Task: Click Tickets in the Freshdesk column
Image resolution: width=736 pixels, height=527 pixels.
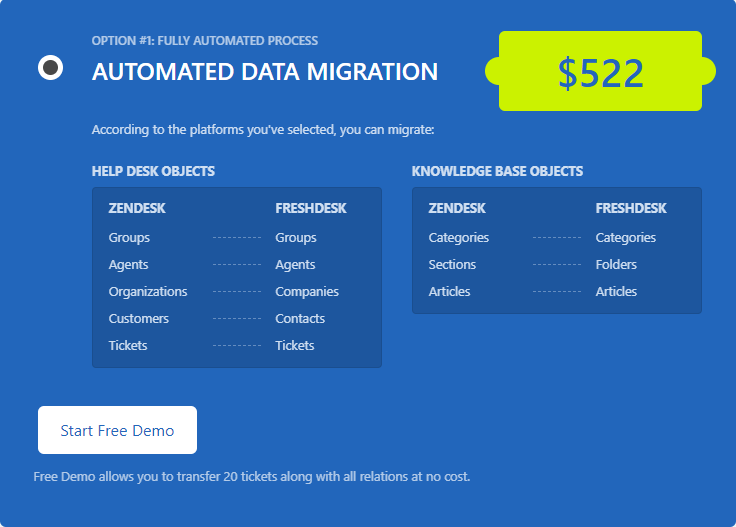Action: 295,346
